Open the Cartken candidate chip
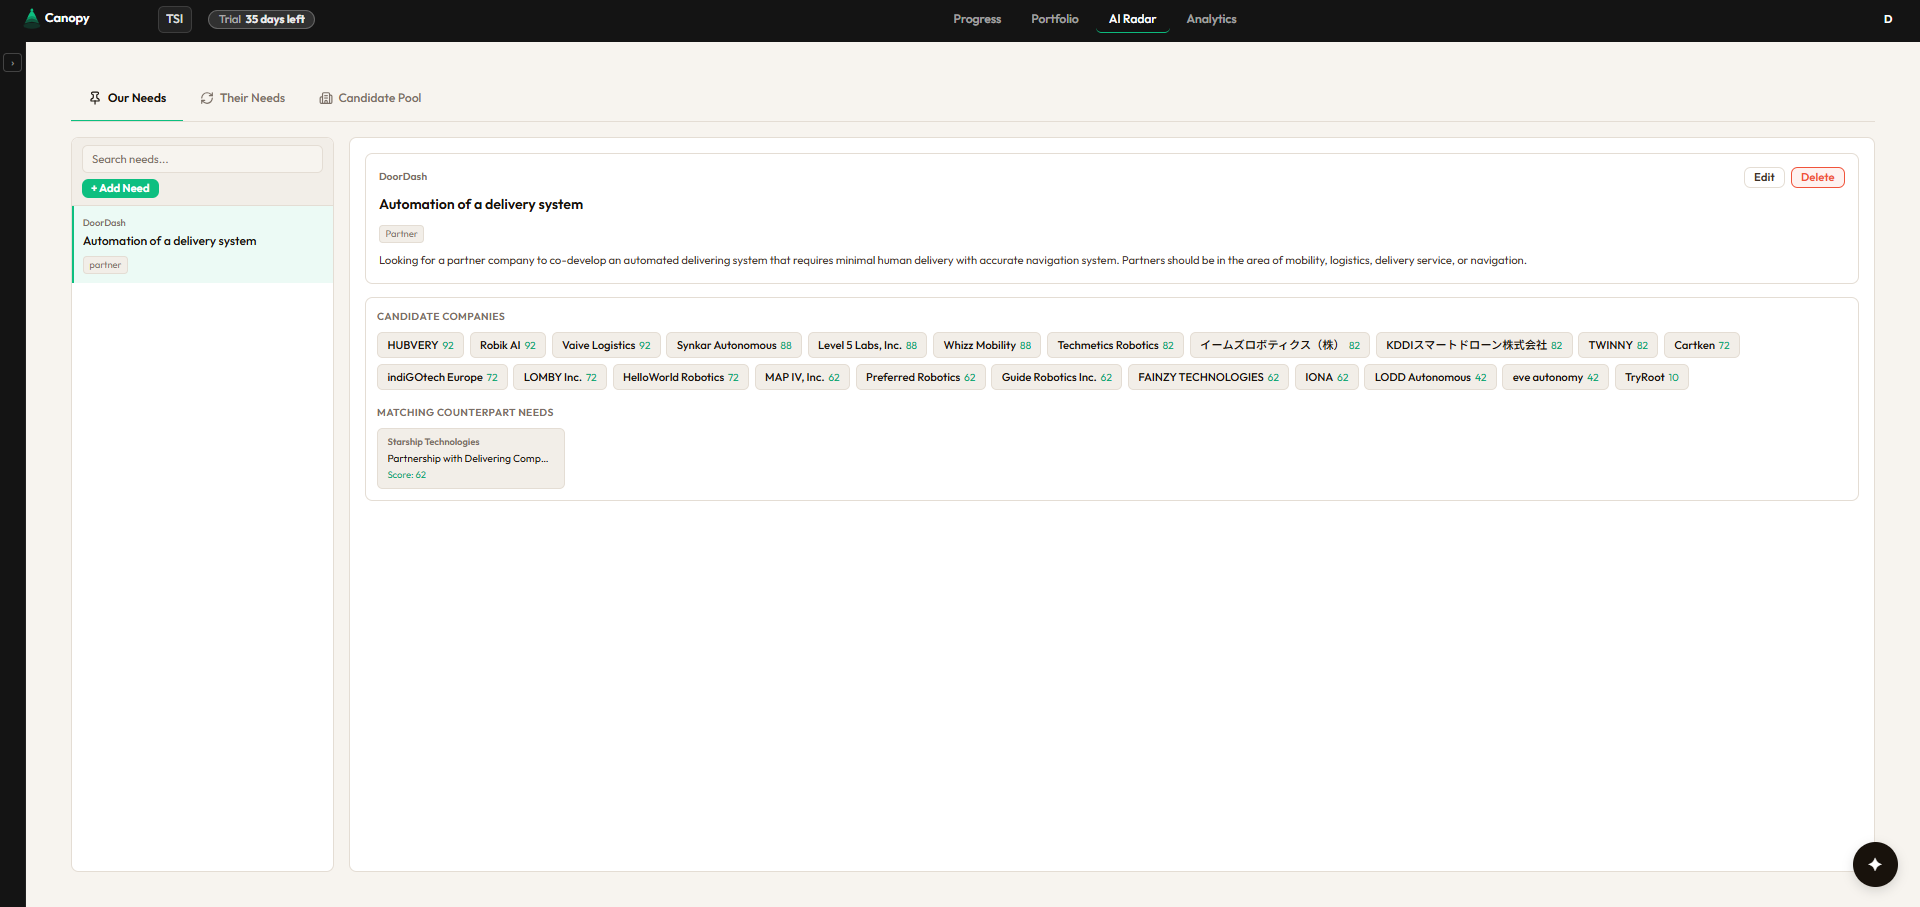The width and height of the screenshot is (1920, 907). 1702,345
